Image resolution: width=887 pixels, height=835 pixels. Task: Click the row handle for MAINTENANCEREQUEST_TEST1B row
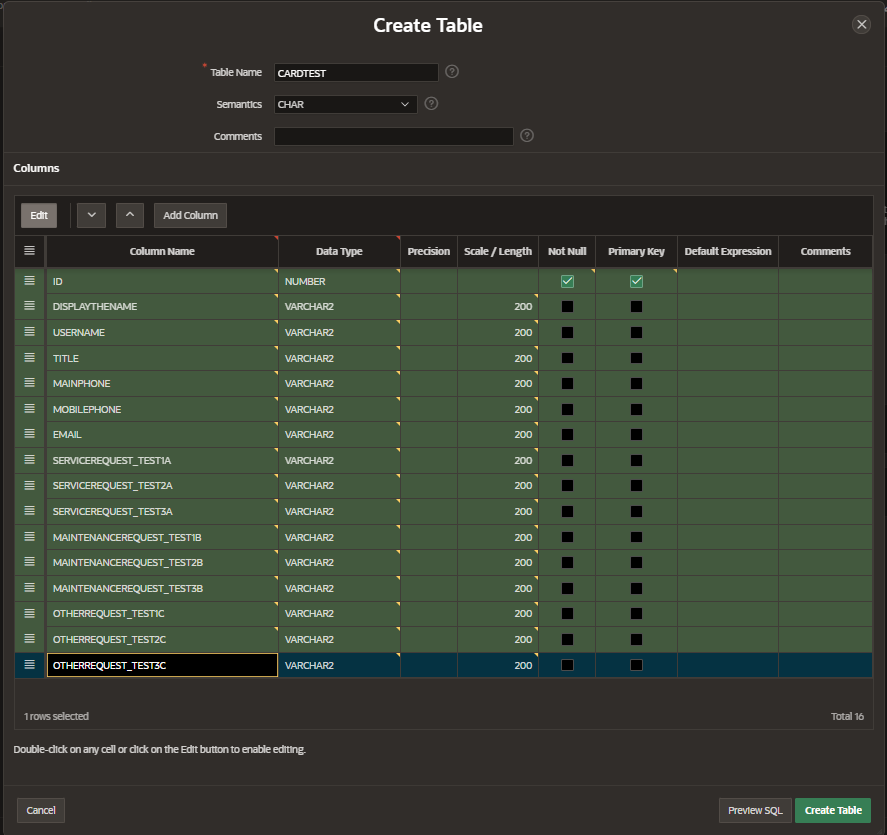[x=29, y=537]
